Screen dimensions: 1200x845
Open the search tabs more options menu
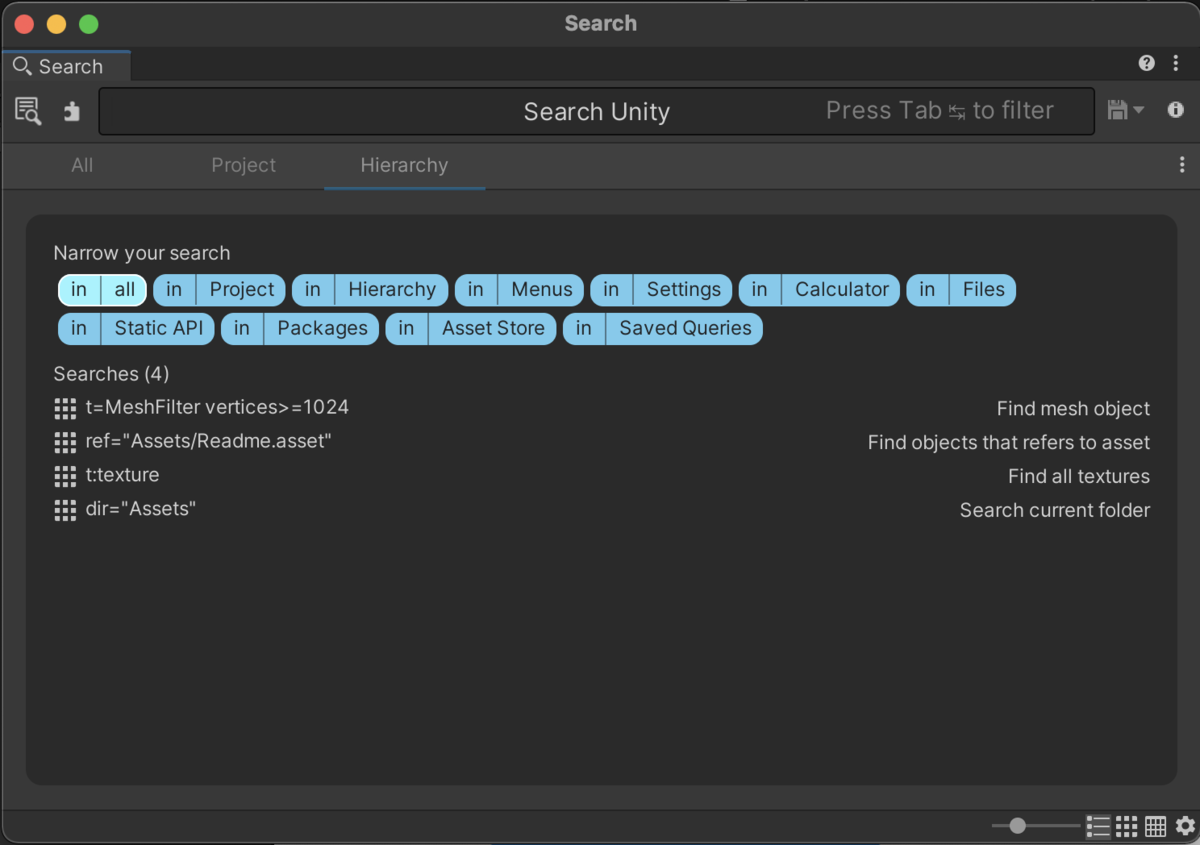(x=1182, y=165)
